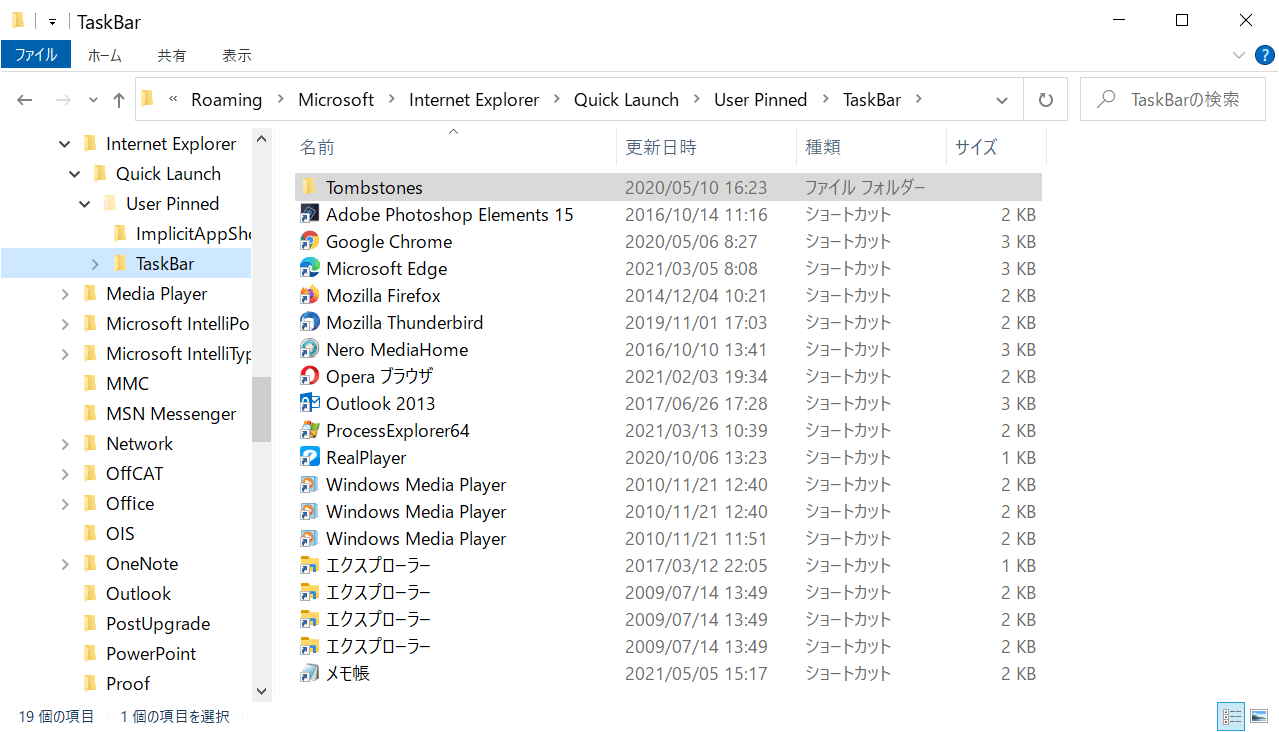Click the 1 個の項目を選択 status text
This screenshot has width=1279, height=732.
point(175,716)
